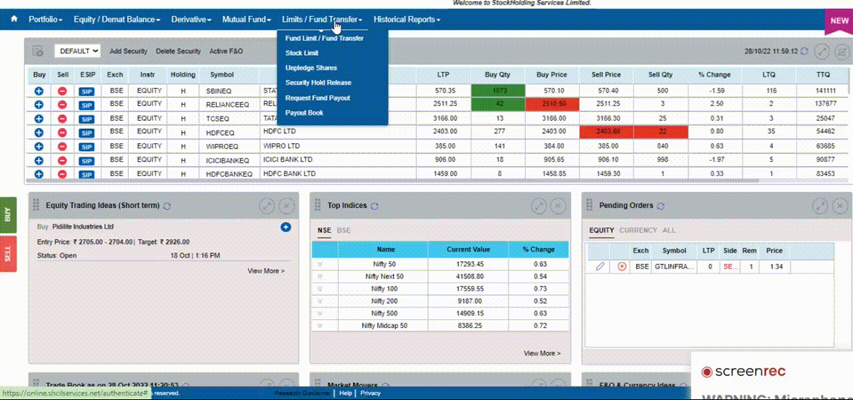Click the Home icon in navigation bar
This screenshot has width=853, height=400.
coord(14,19)
